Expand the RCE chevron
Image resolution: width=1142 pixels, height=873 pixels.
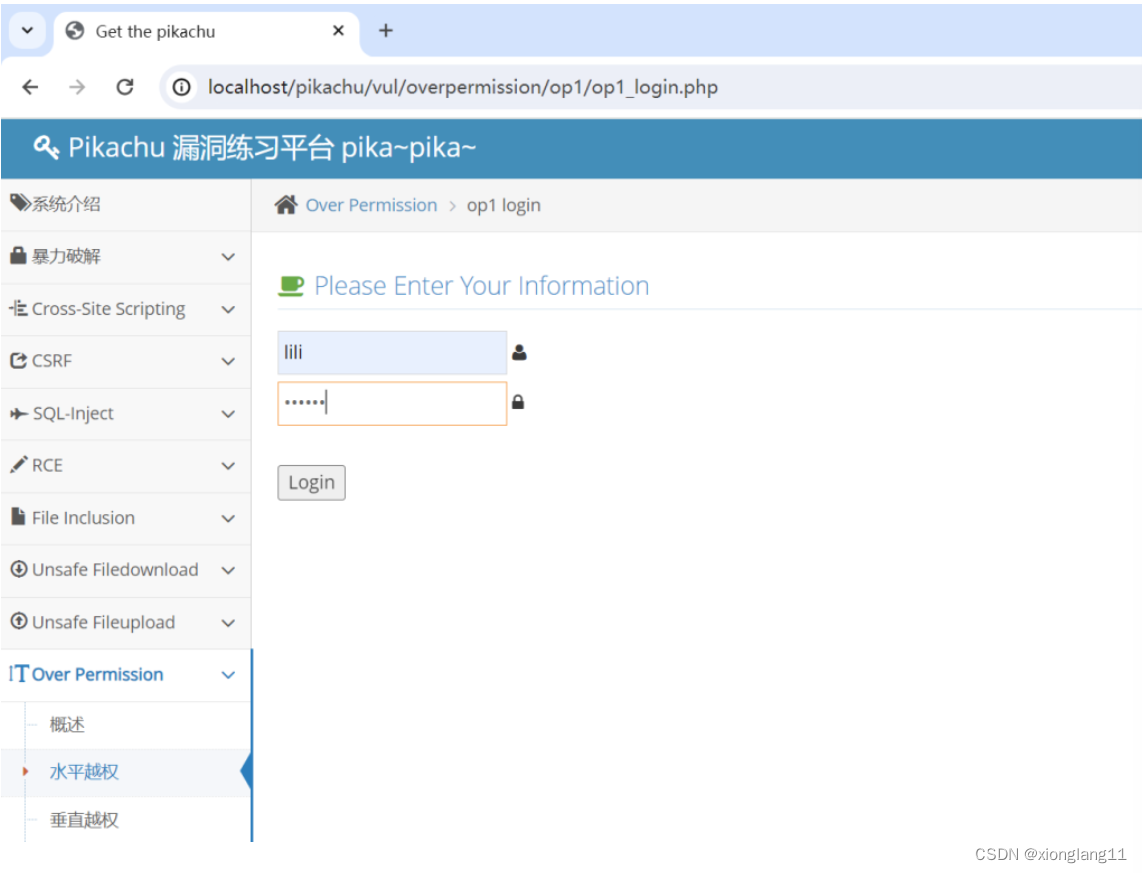click(x=228, y=466)
